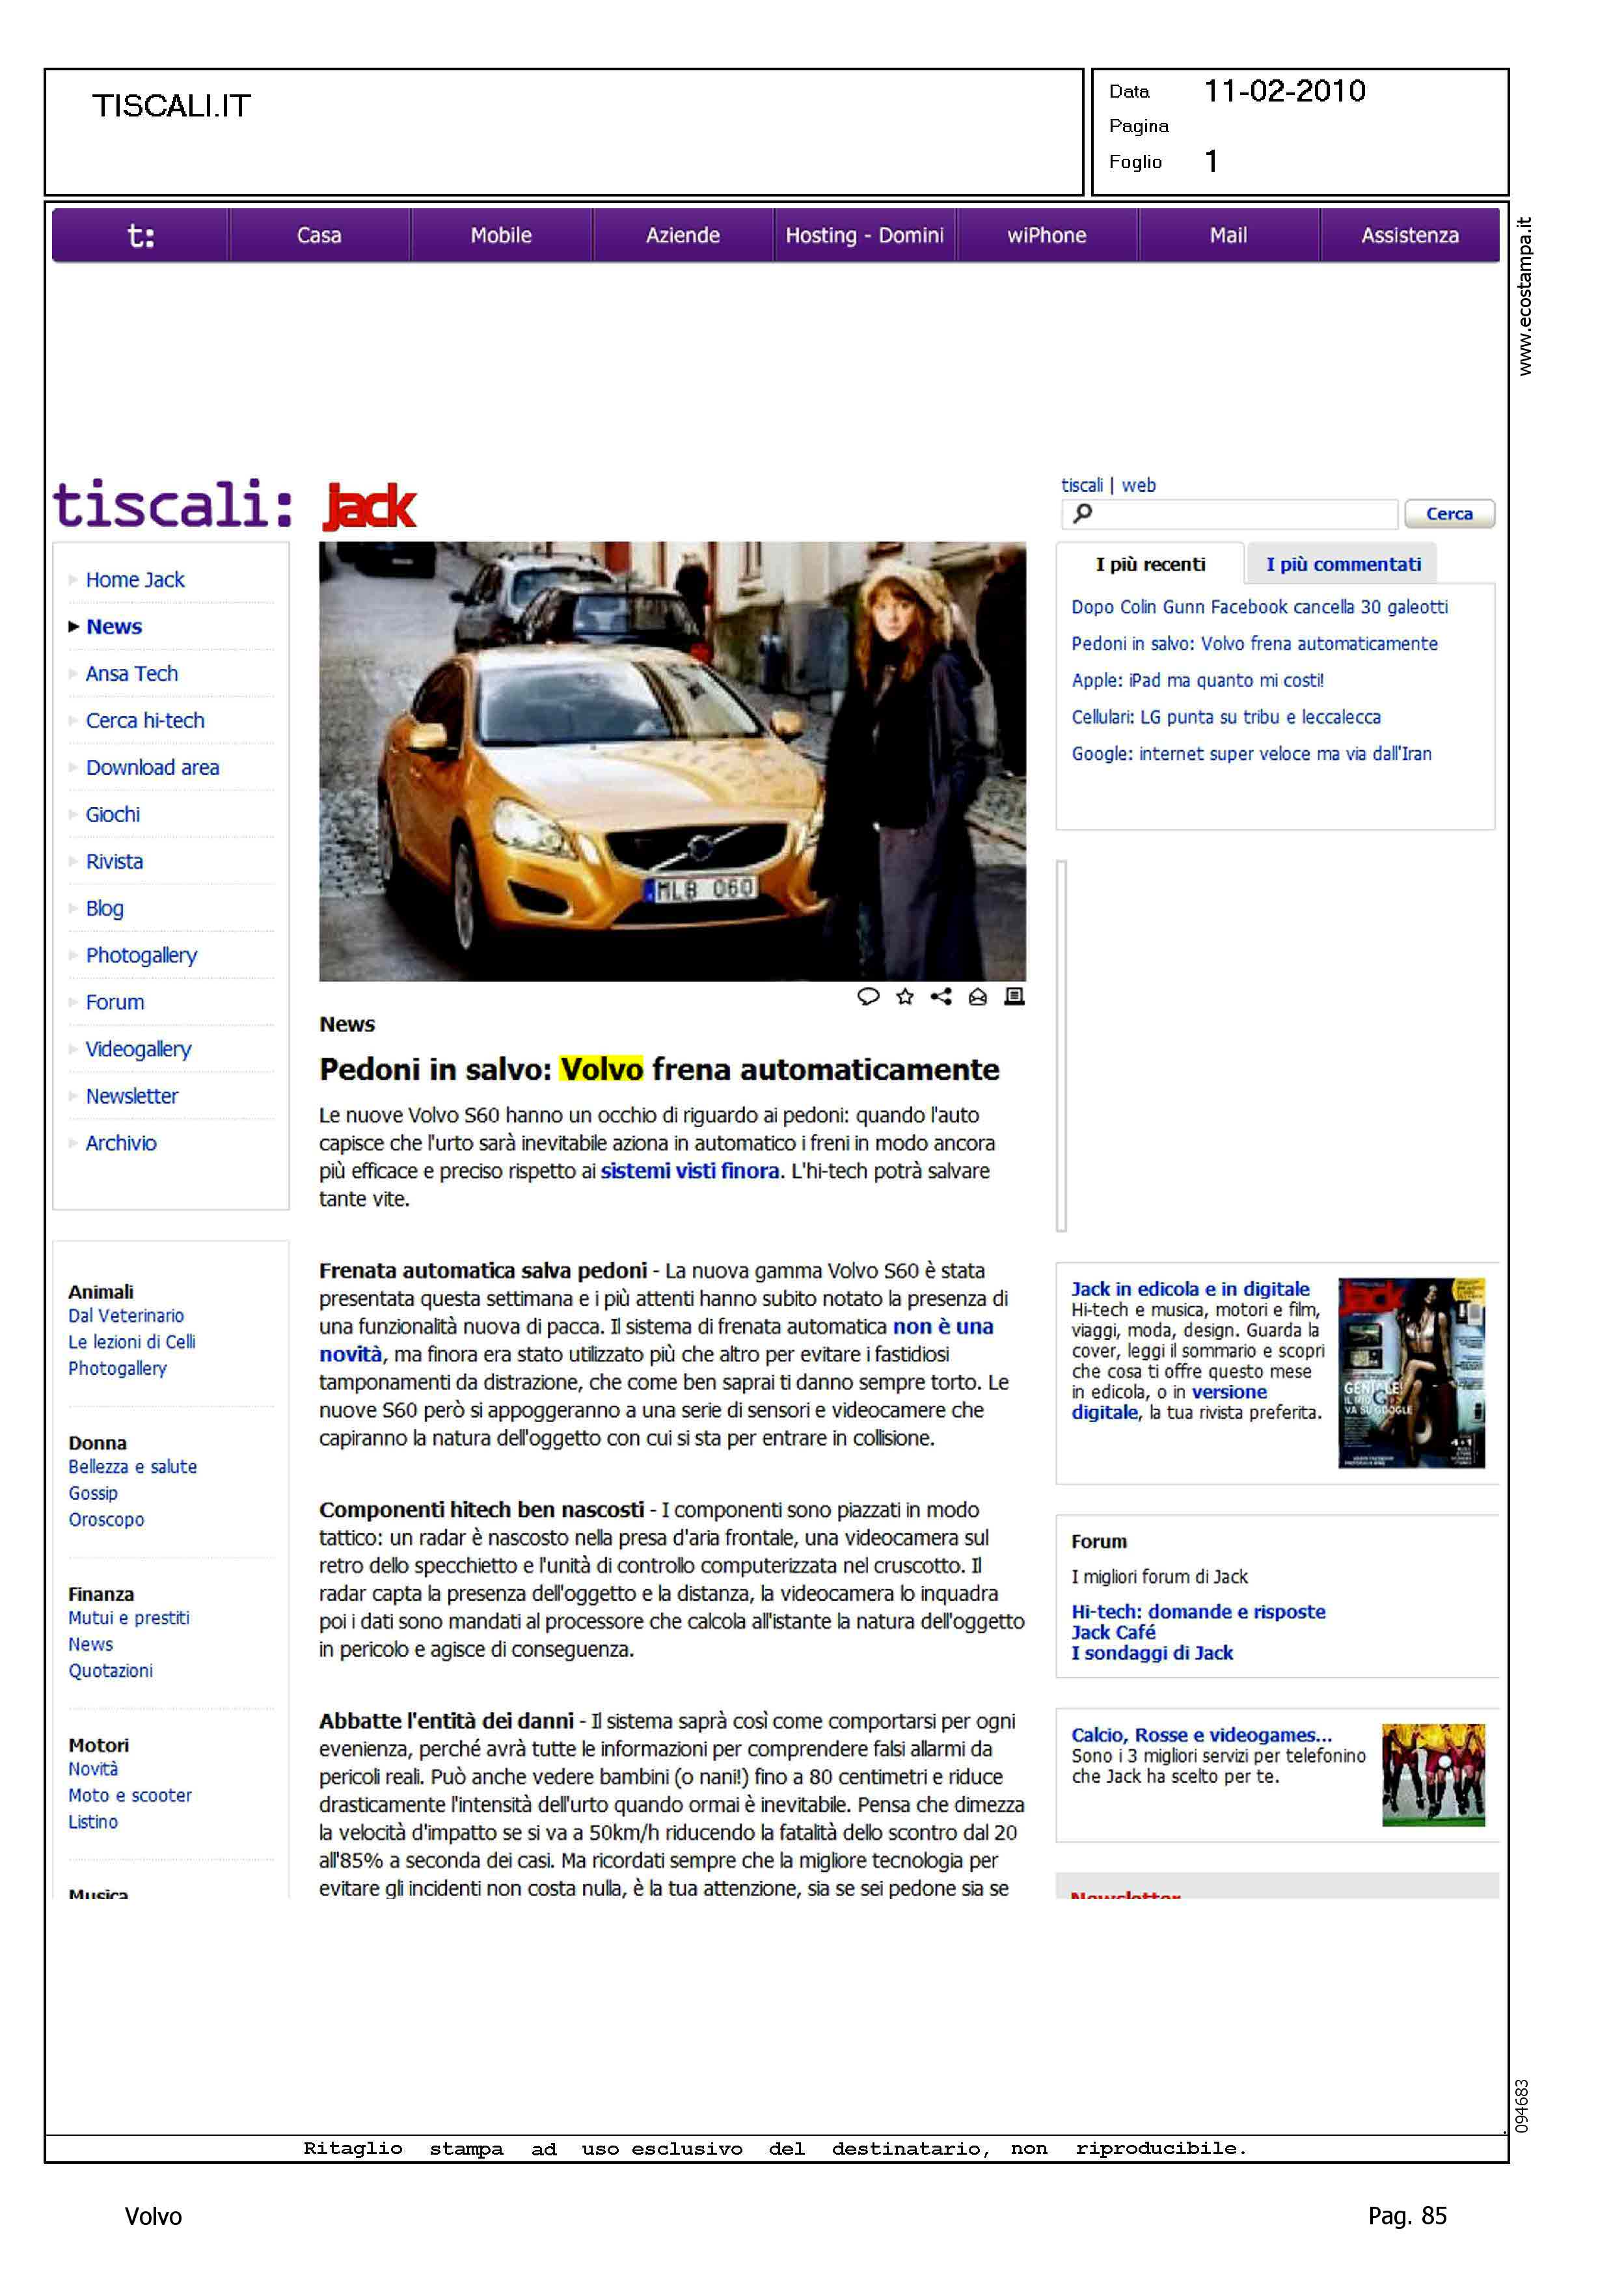This screenshot has height=2279, width=1624.
Task: Open Apple iPad ma quanto mi costi
Action: 1197,681
